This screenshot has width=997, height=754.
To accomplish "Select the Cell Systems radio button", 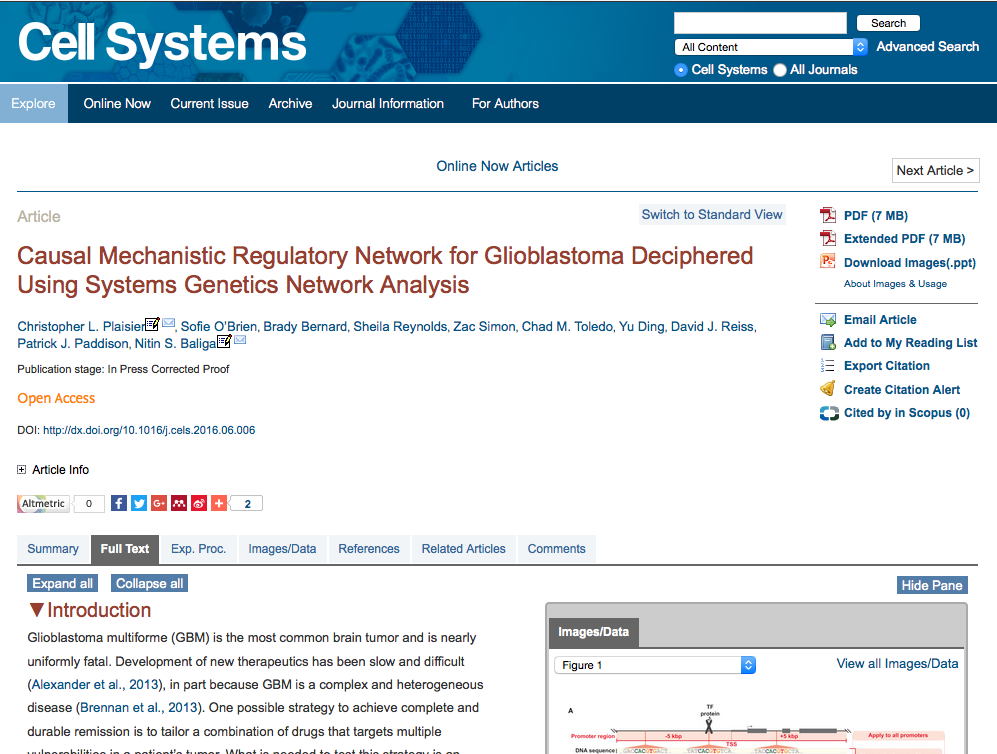I will 681,70.
